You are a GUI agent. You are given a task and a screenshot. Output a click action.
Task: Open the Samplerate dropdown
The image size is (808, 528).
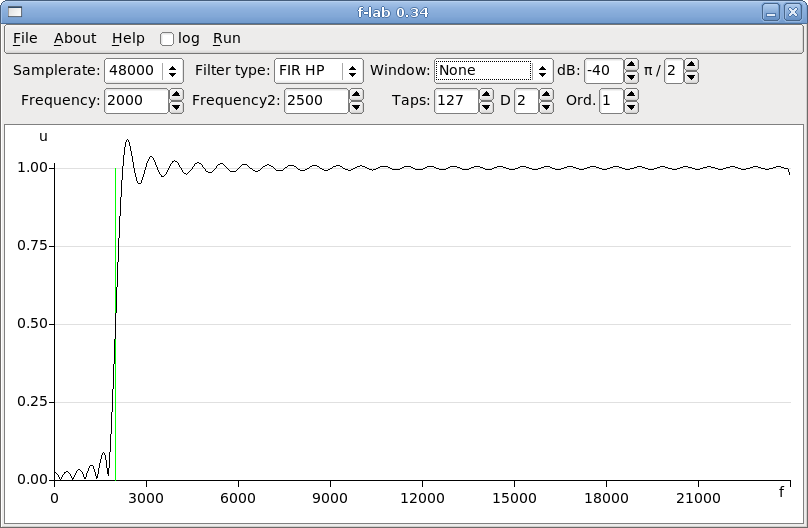tap(144, 71)
